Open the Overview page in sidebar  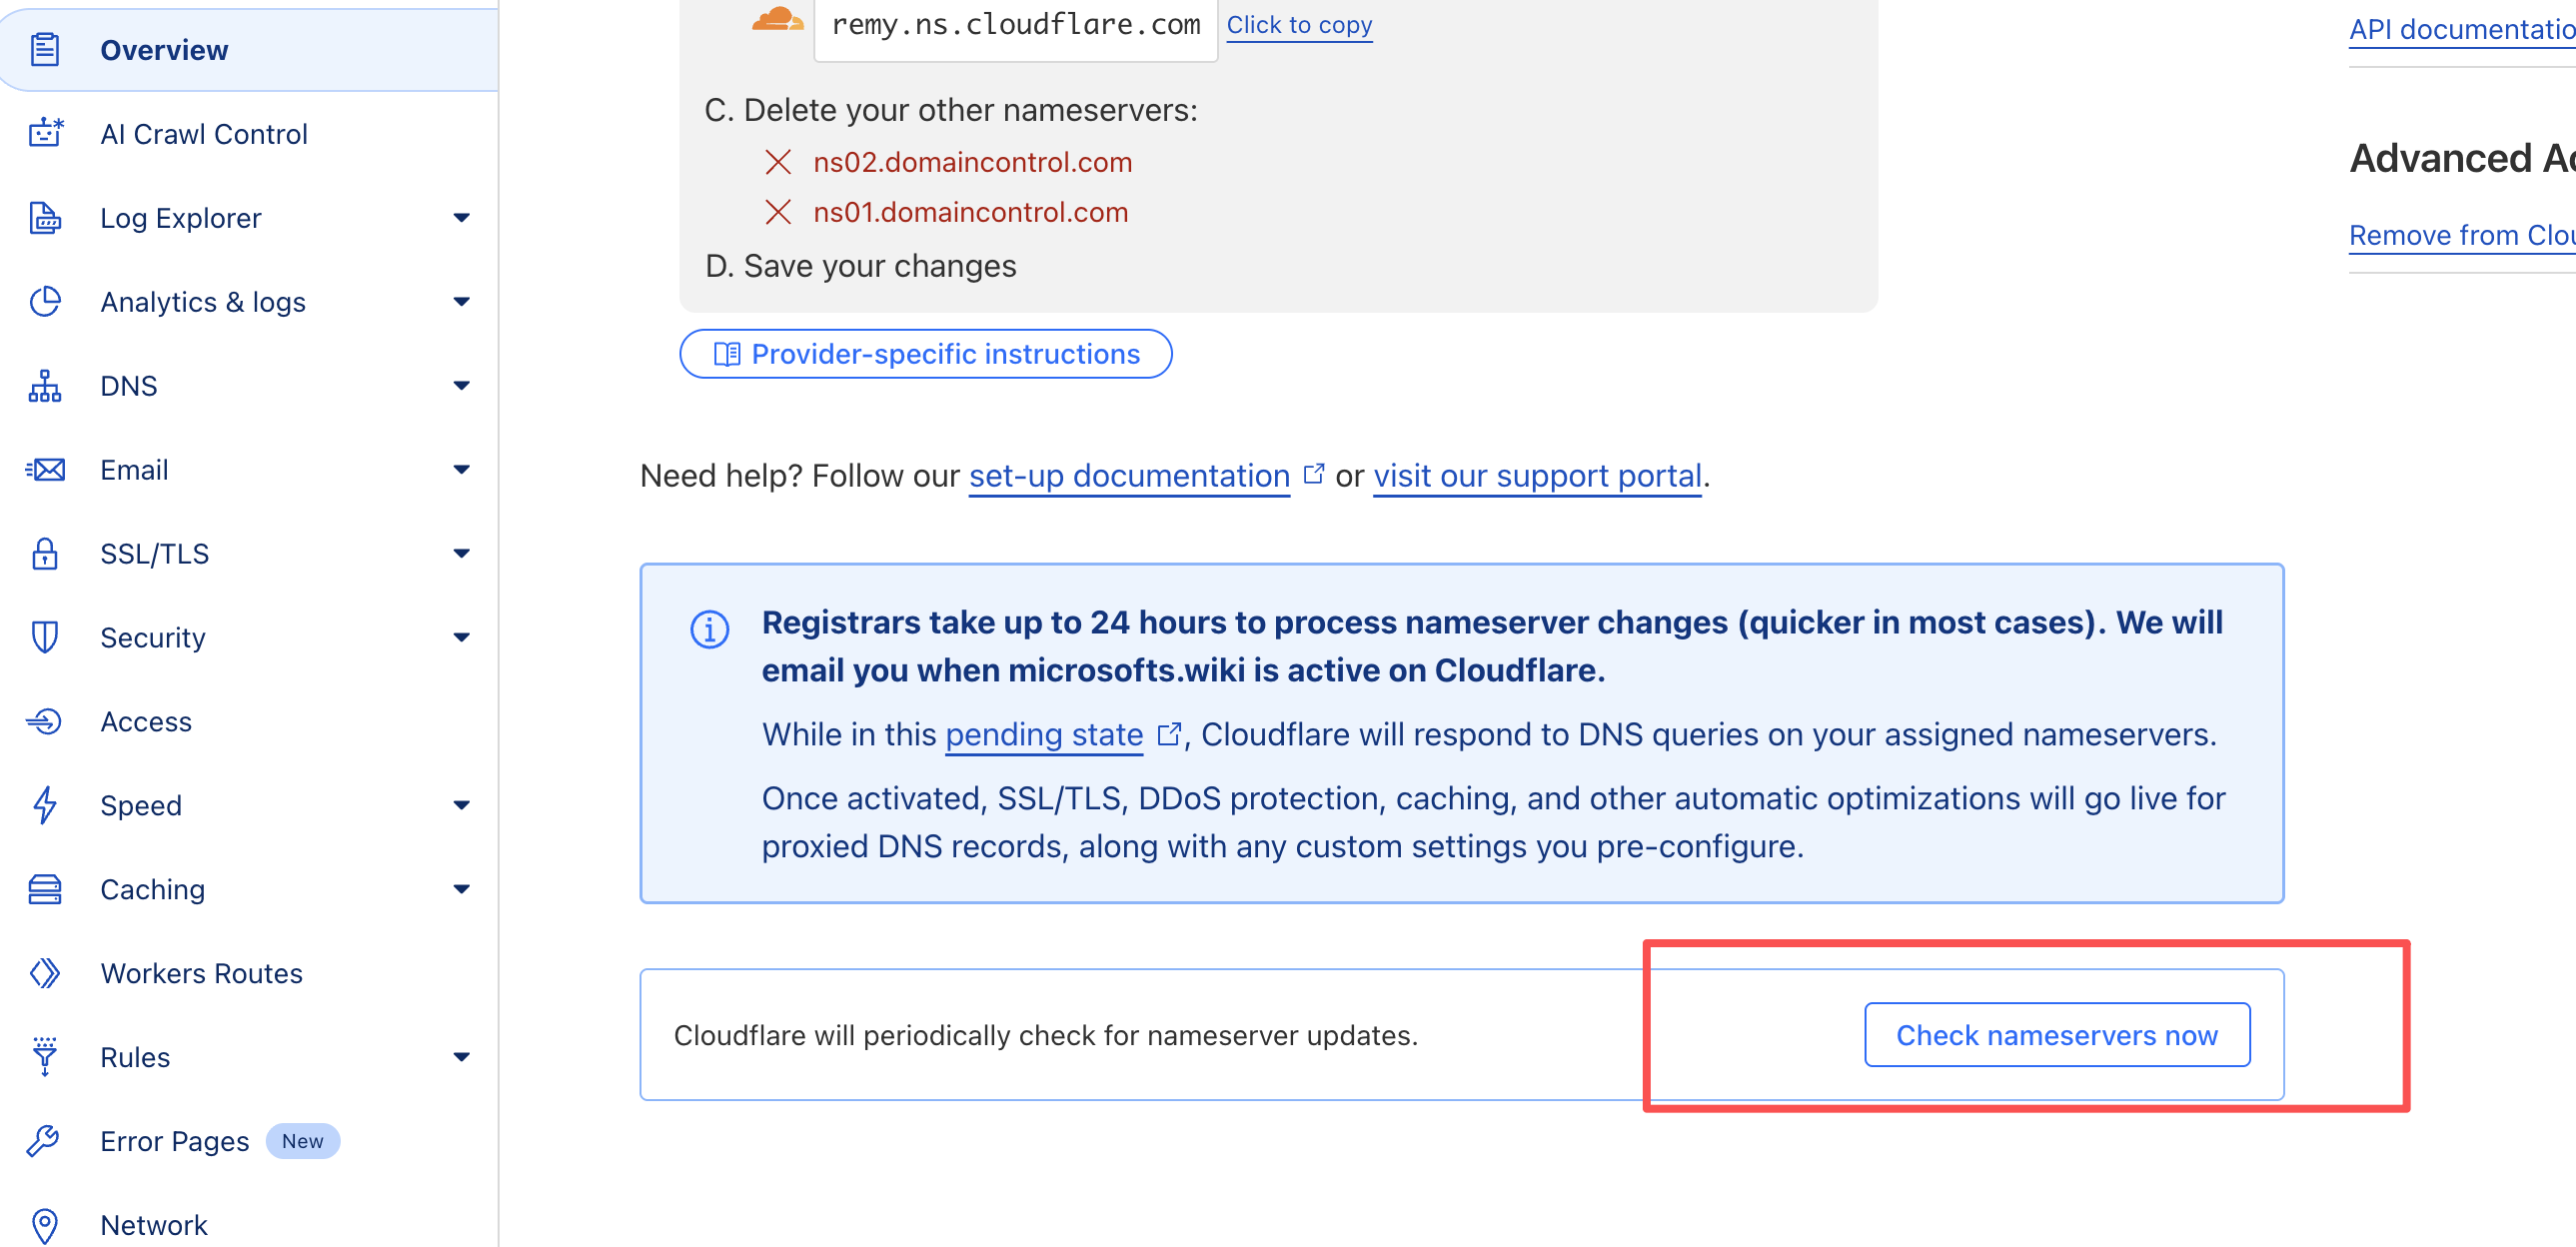[164, 49]
